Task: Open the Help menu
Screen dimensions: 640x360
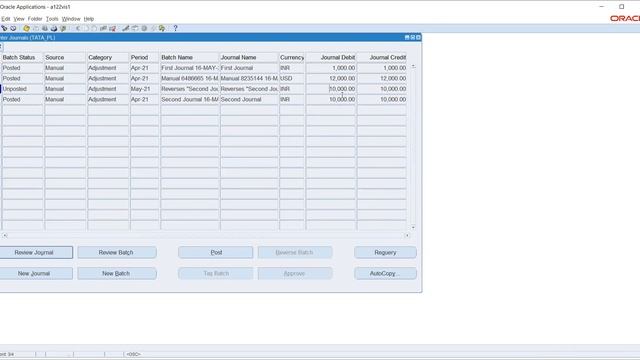Action: pyautogui.click(x=89, y=19)
